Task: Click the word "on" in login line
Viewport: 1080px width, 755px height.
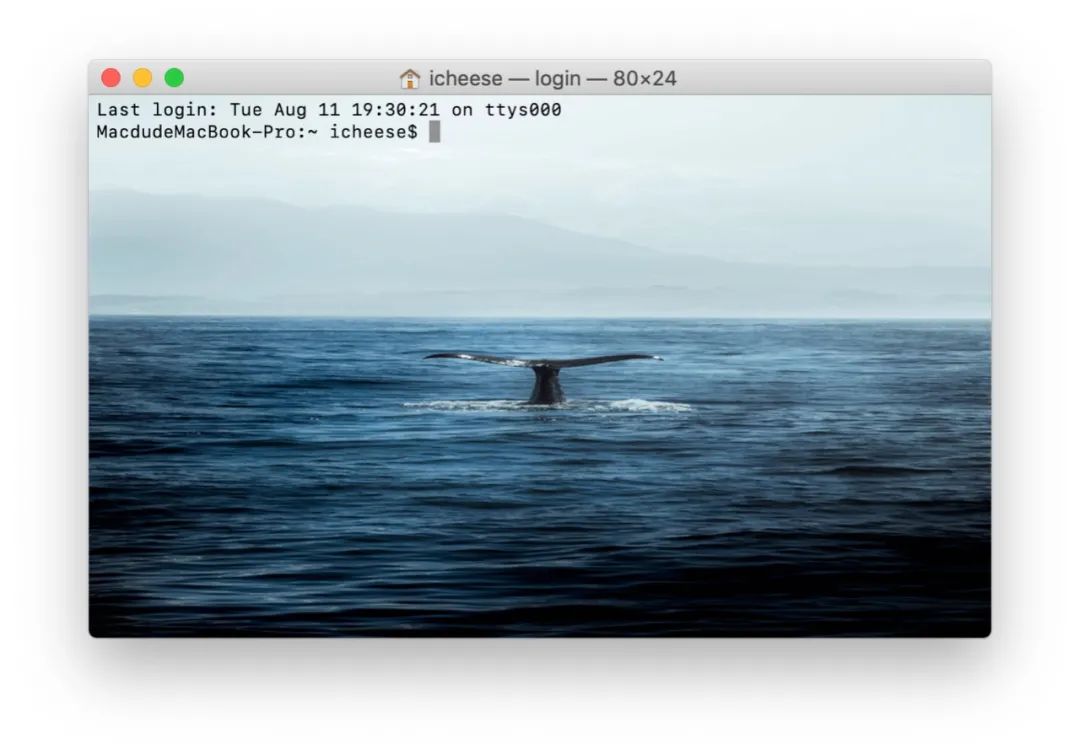Action: tap(462, 110)
